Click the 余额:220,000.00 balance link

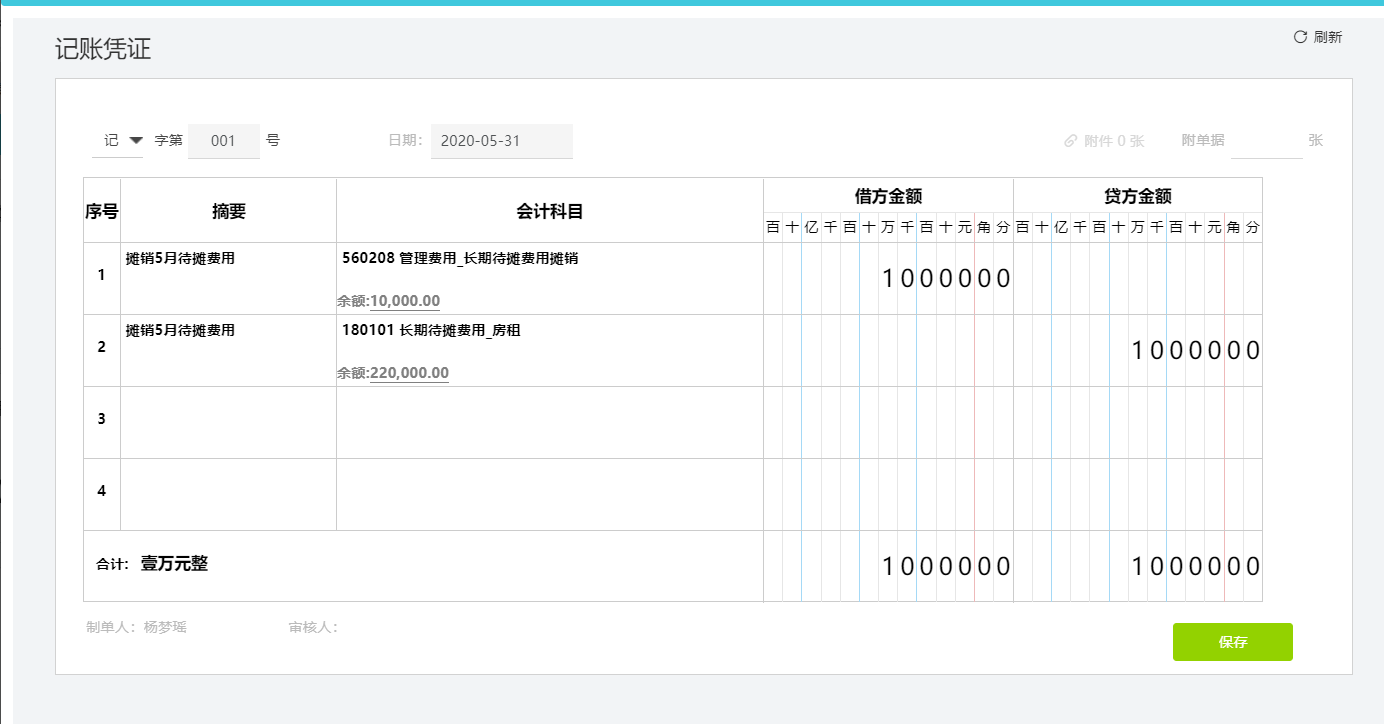[409, 372]
